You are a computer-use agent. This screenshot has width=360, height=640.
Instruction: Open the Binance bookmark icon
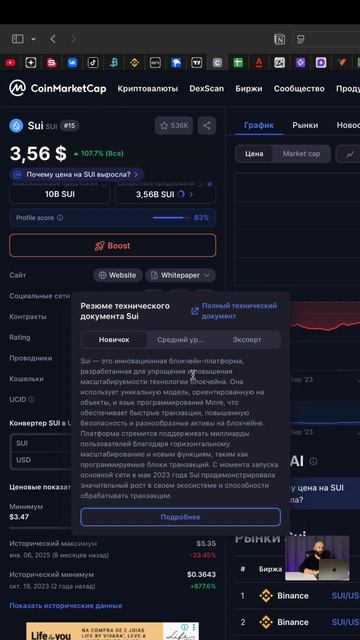click(134, 62)
